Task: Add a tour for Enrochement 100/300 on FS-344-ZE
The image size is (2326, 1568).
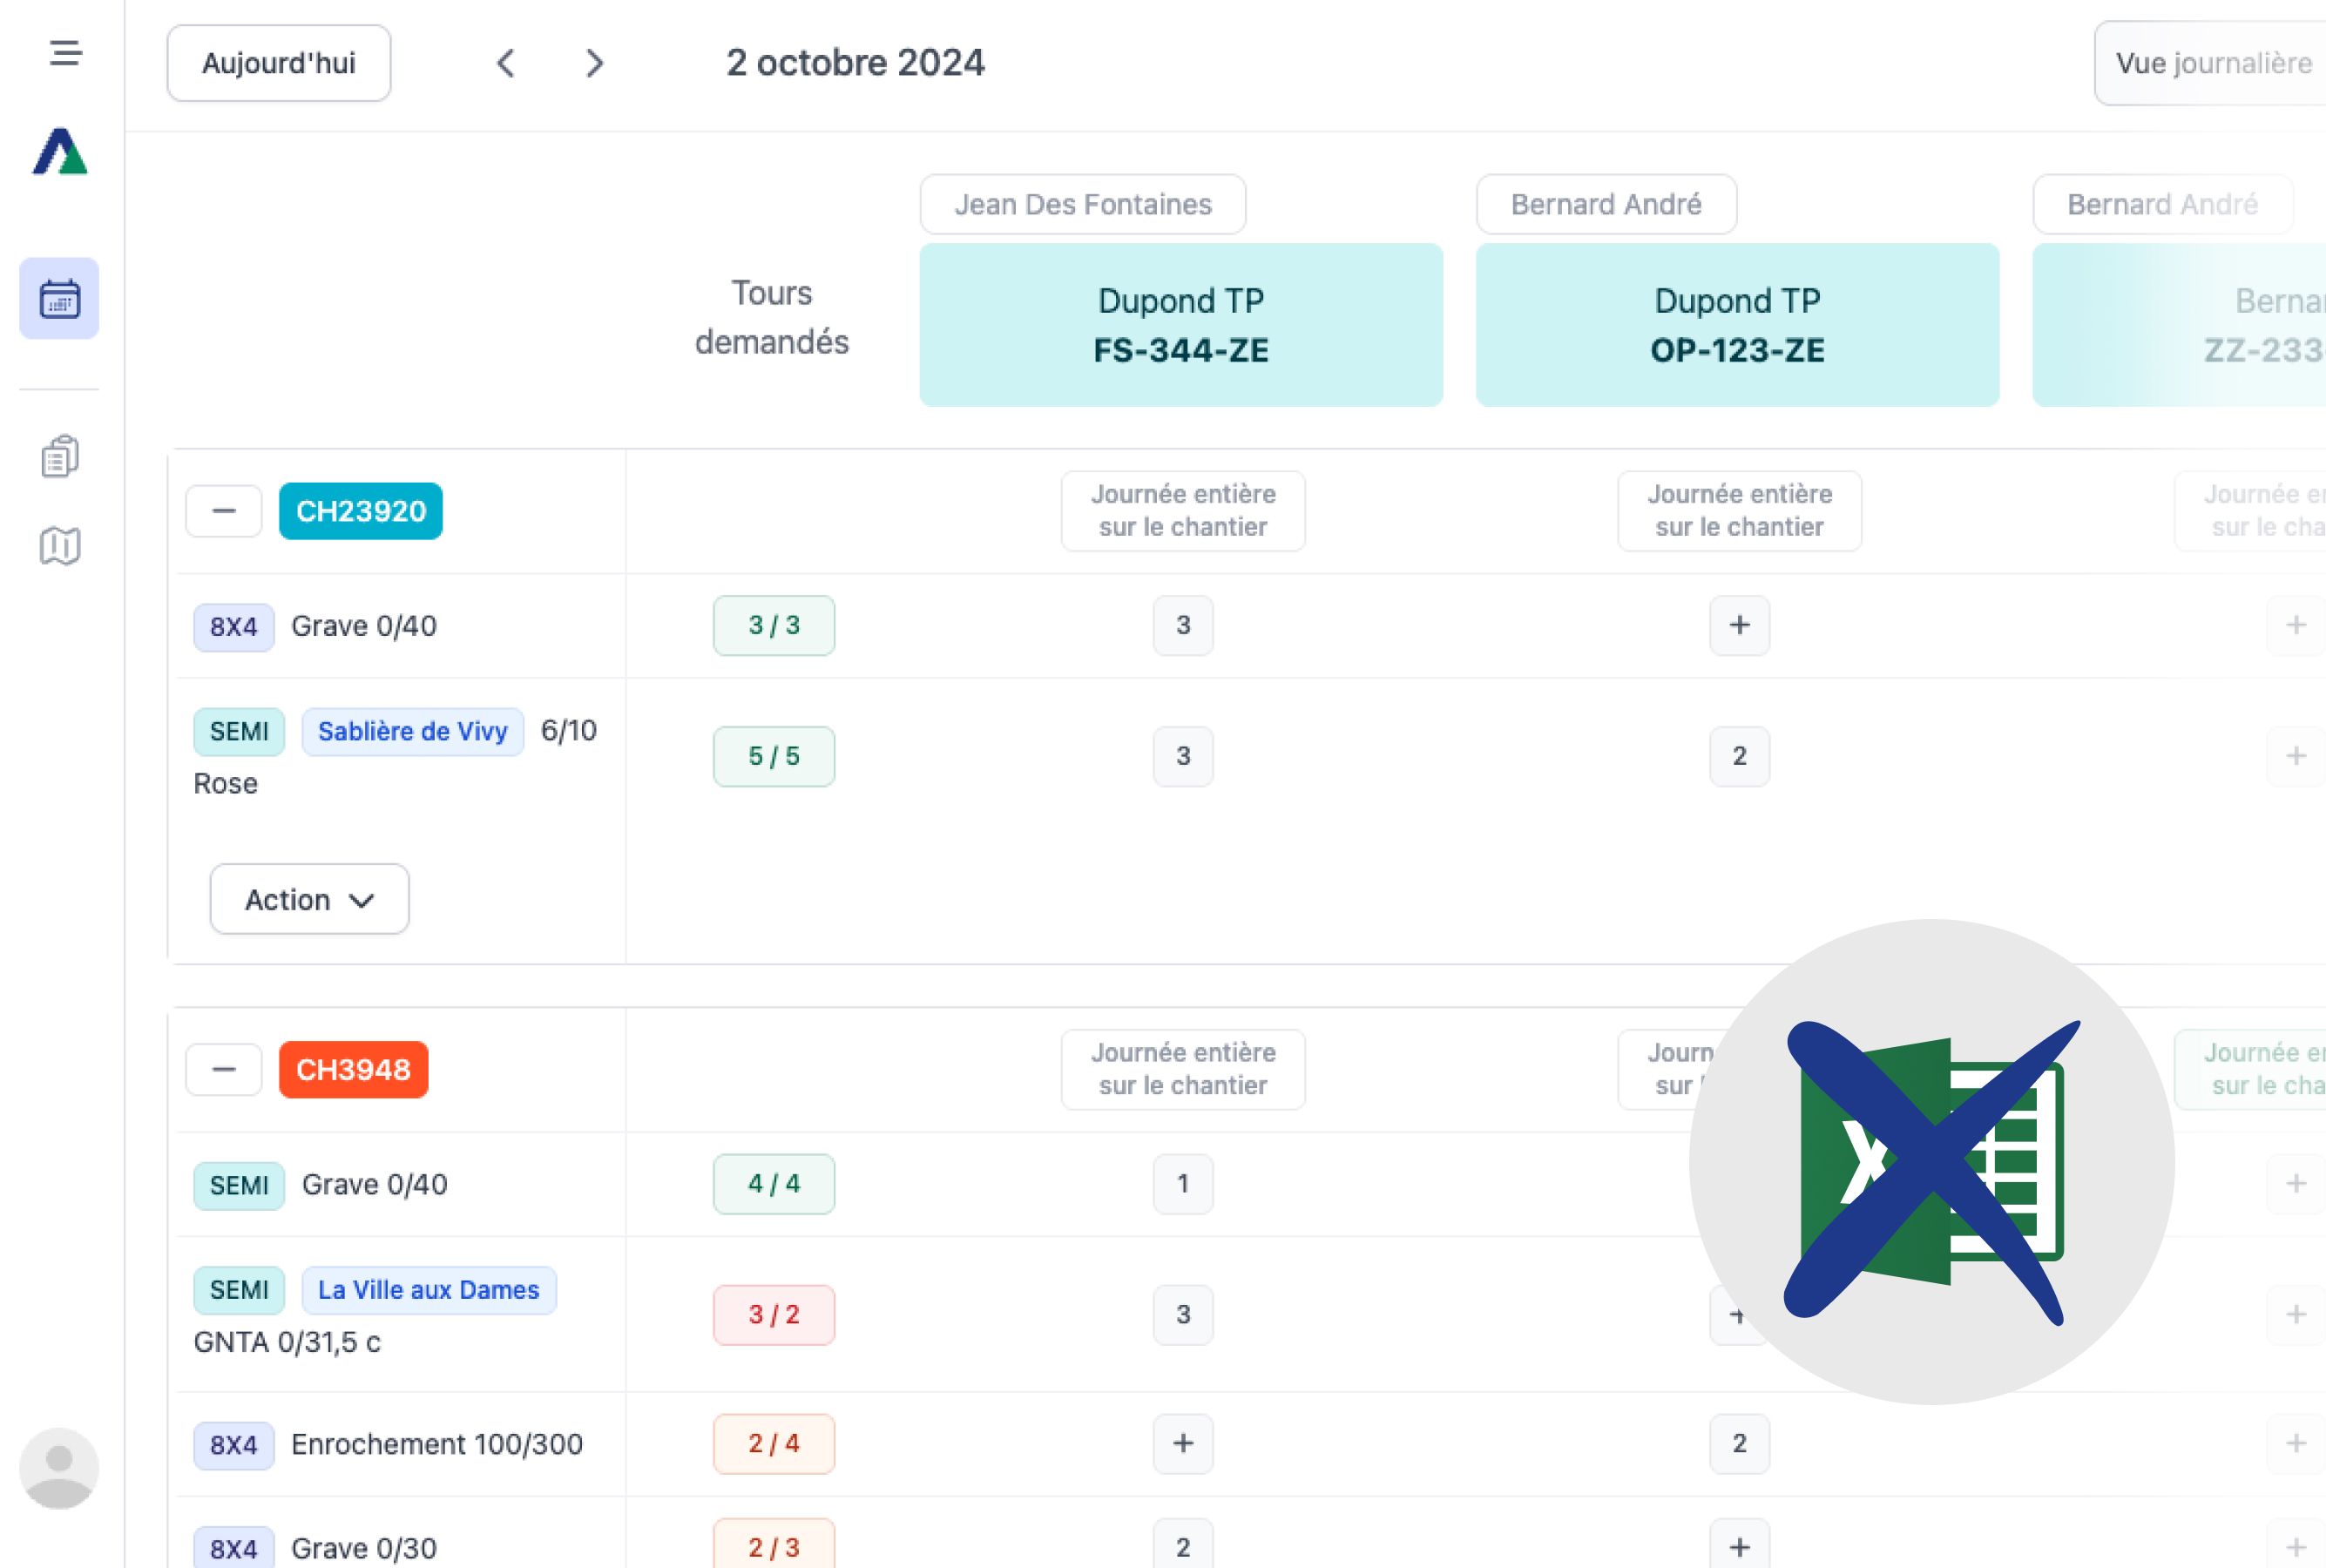Action: 1183,1444
